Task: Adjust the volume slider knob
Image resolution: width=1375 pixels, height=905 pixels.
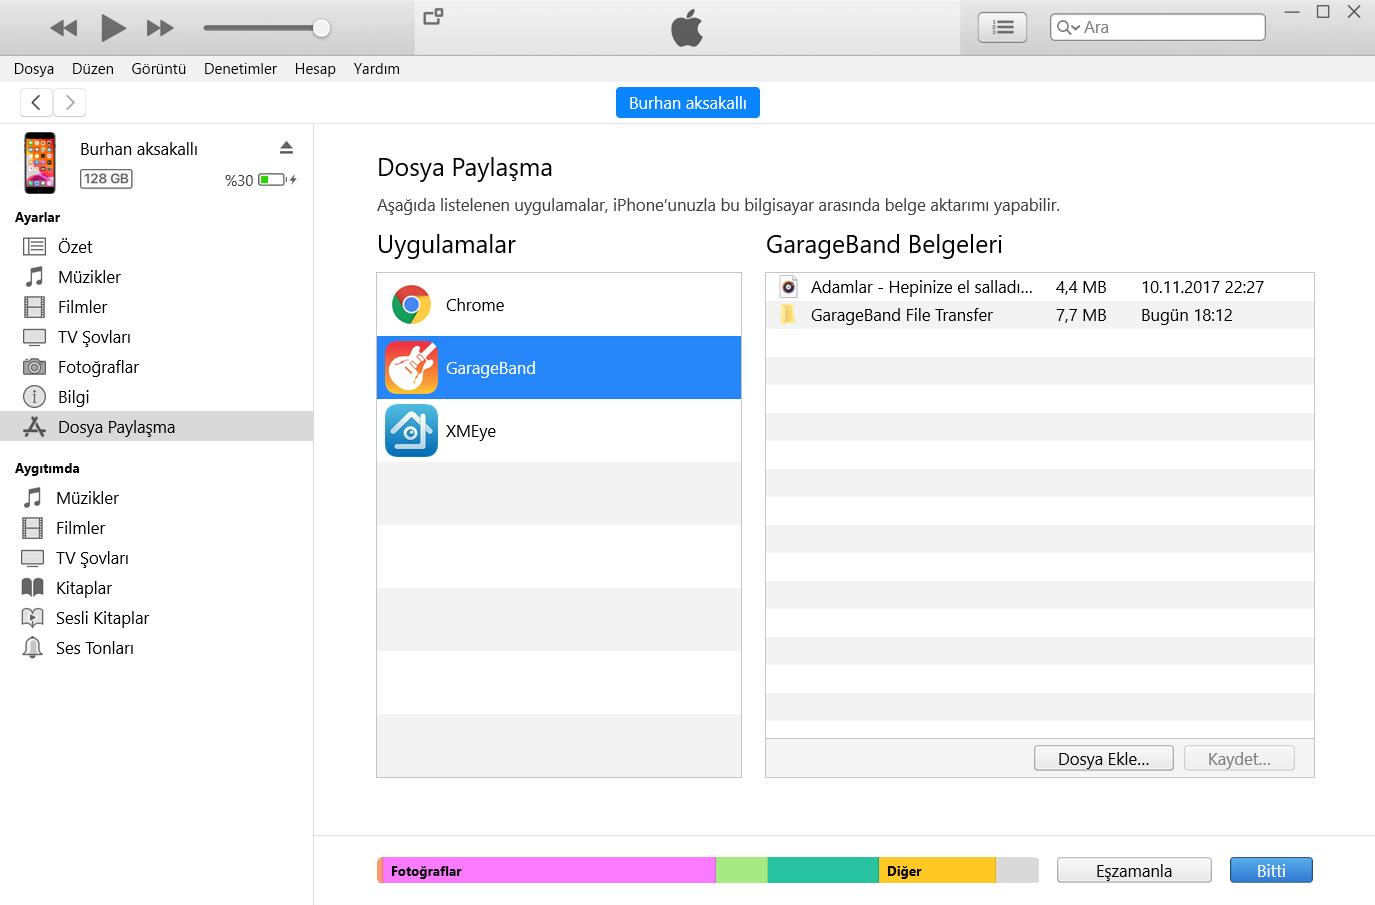Action: (321, 28)
